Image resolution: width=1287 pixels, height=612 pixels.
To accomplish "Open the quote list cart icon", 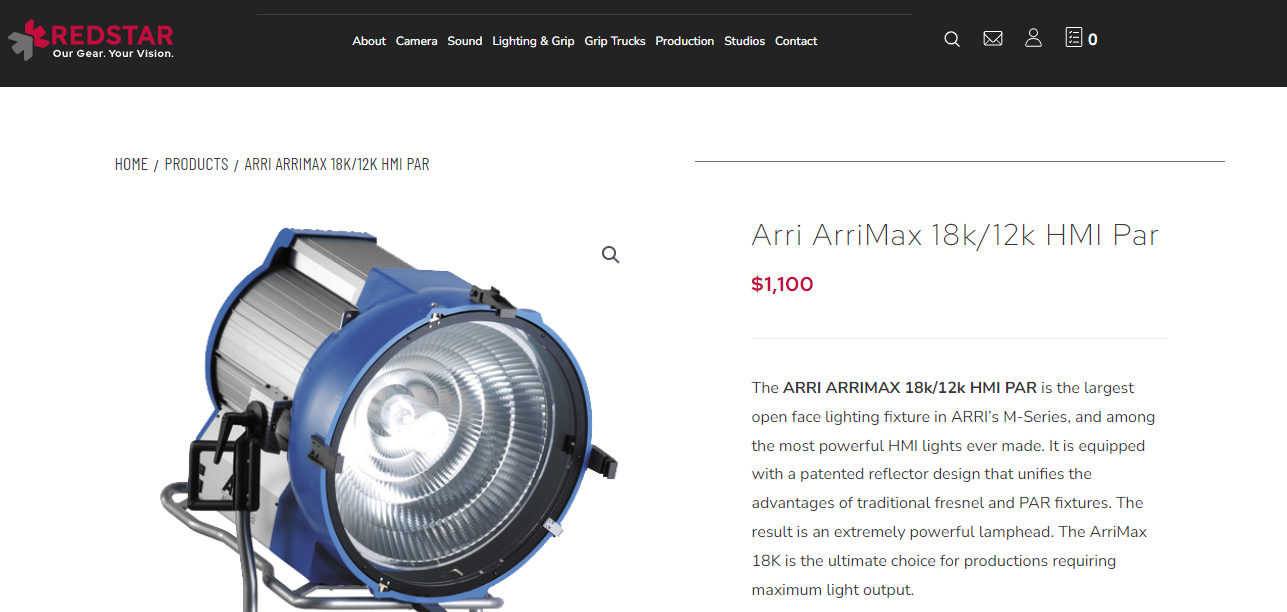I will (1074, 38).
